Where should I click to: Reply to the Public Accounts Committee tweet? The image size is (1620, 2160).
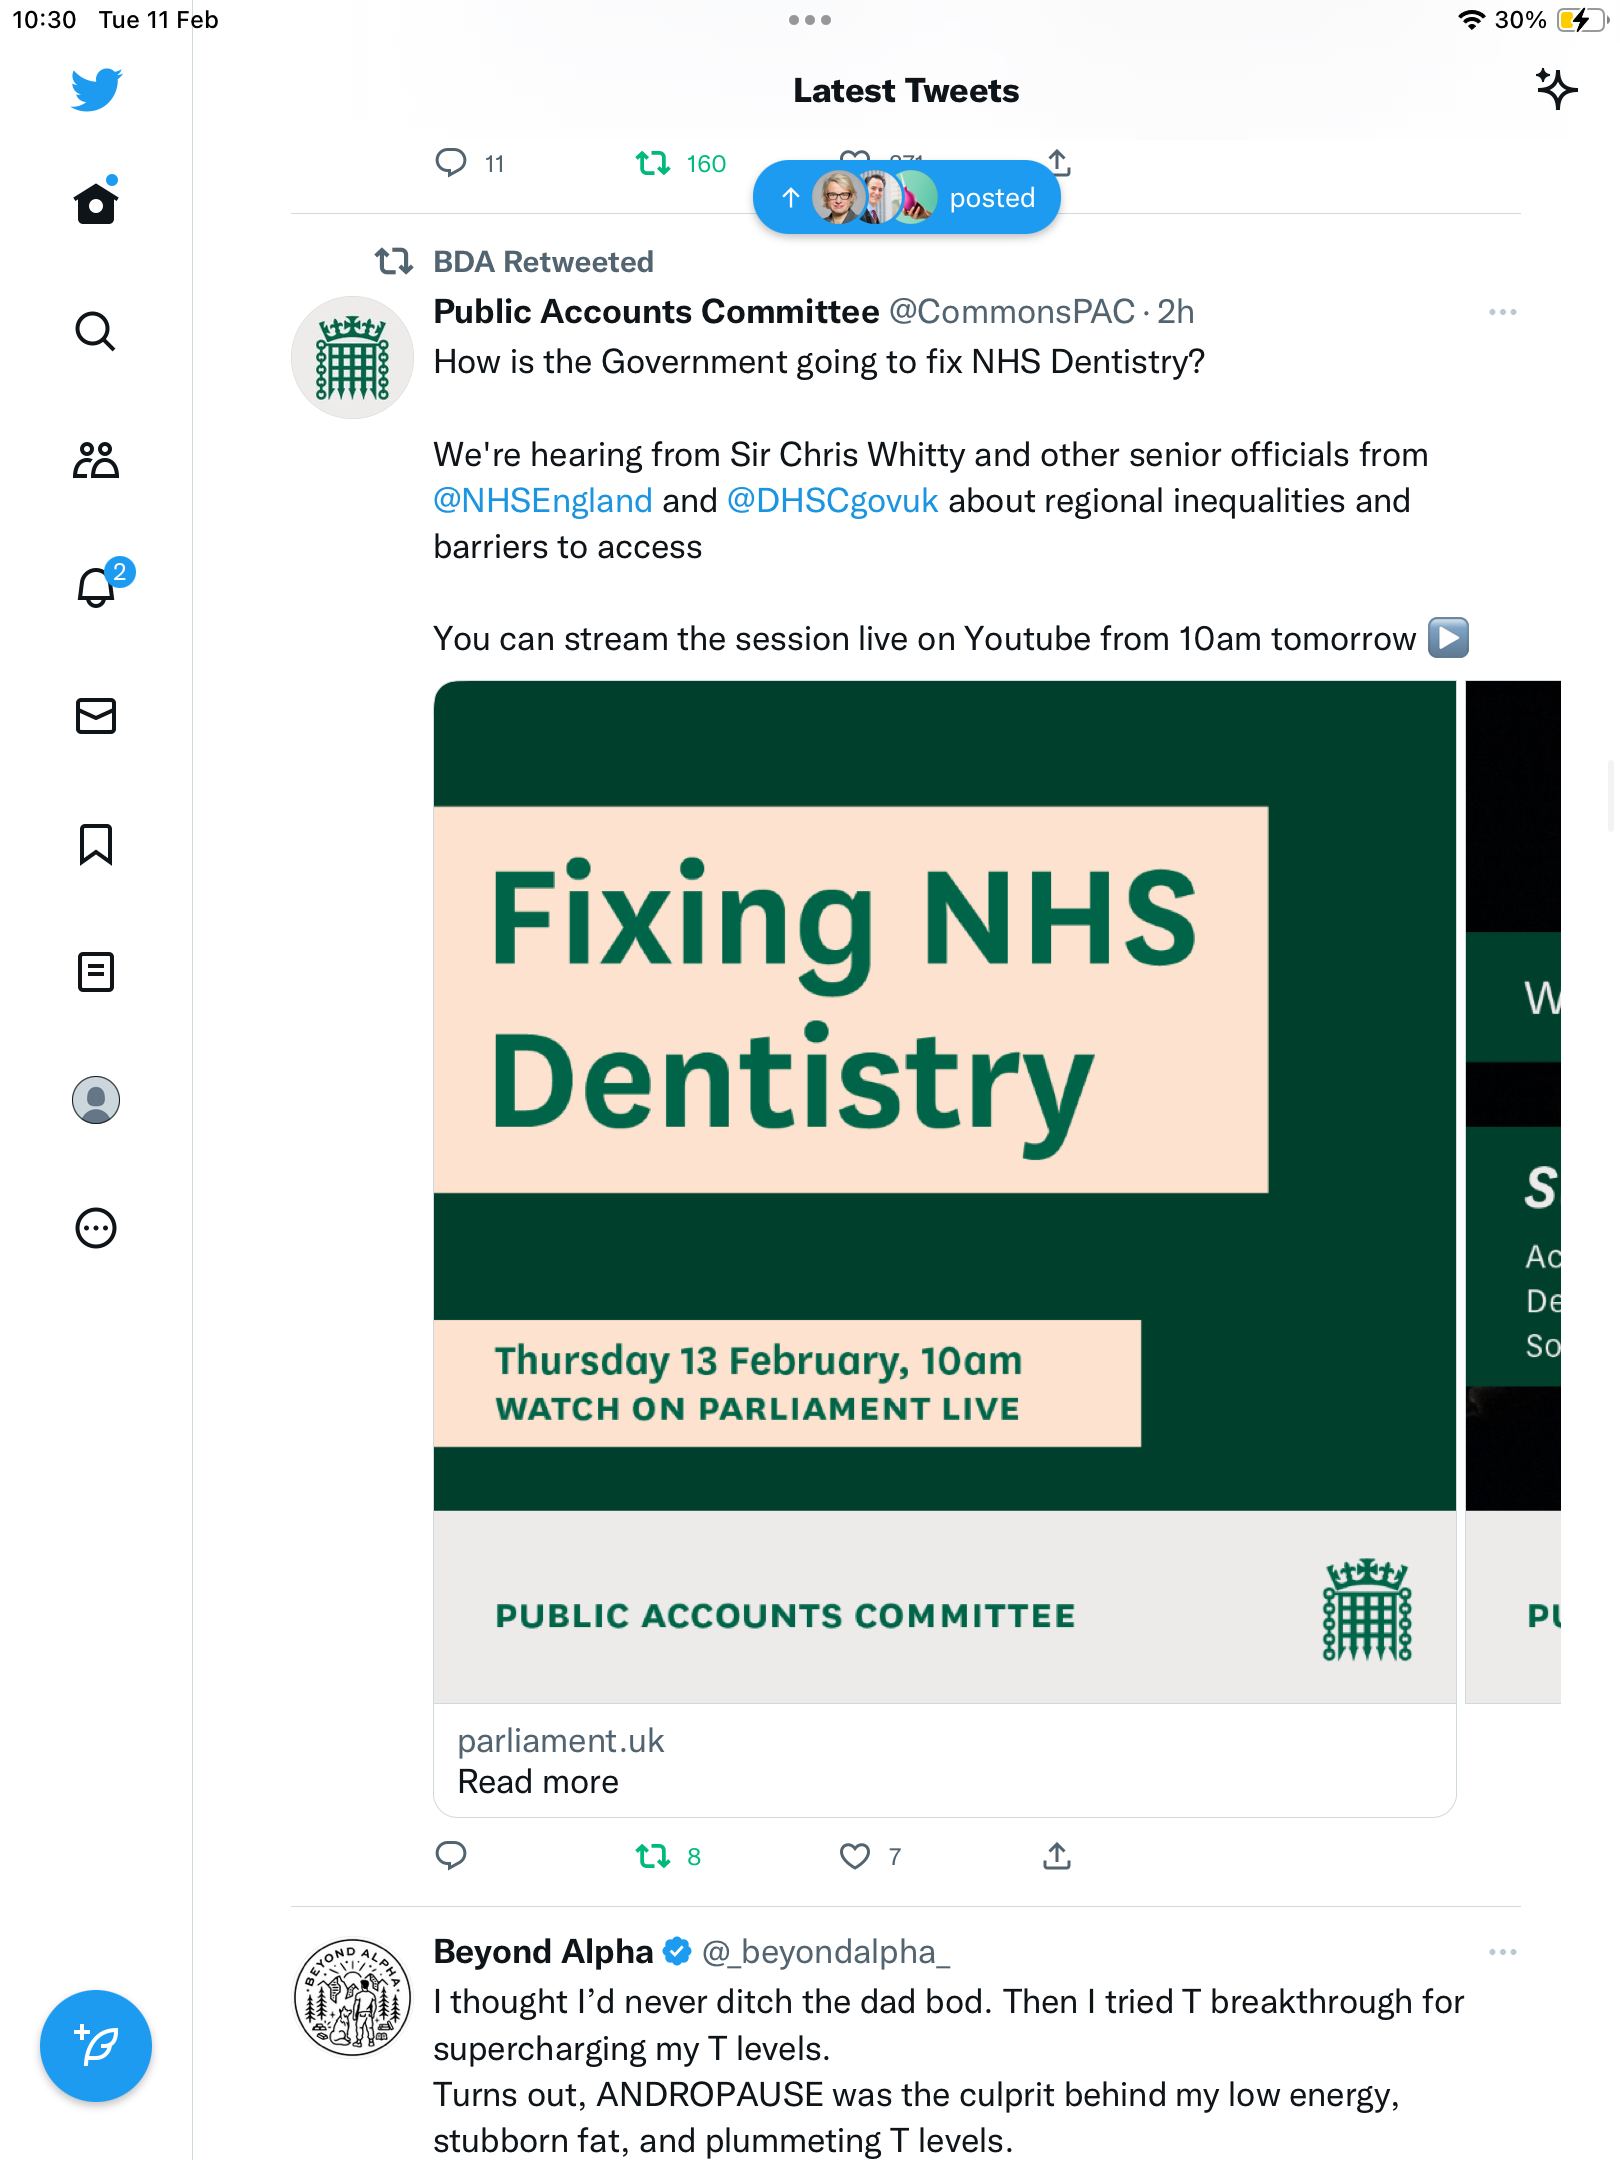tap(451, 1856)
